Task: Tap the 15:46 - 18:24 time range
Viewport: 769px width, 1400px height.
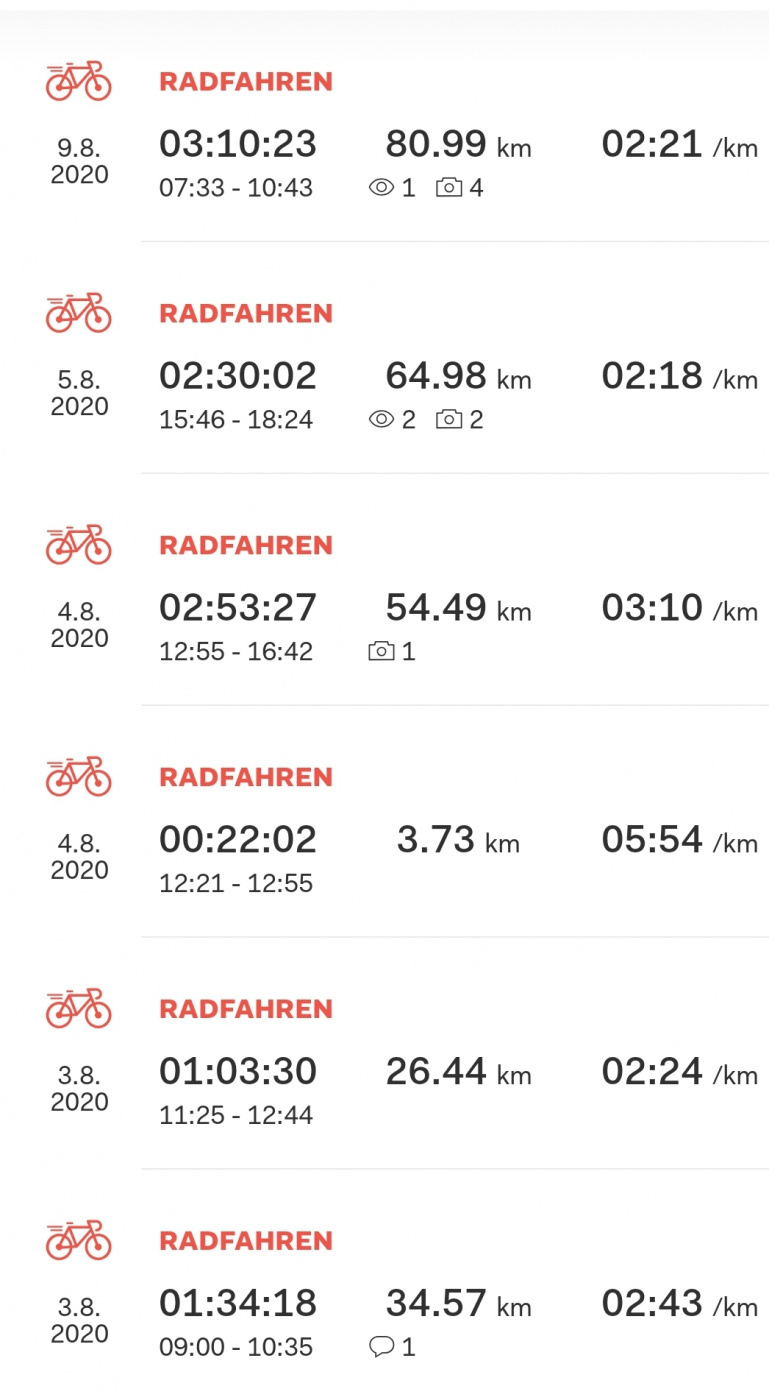Action: point(236,420)
